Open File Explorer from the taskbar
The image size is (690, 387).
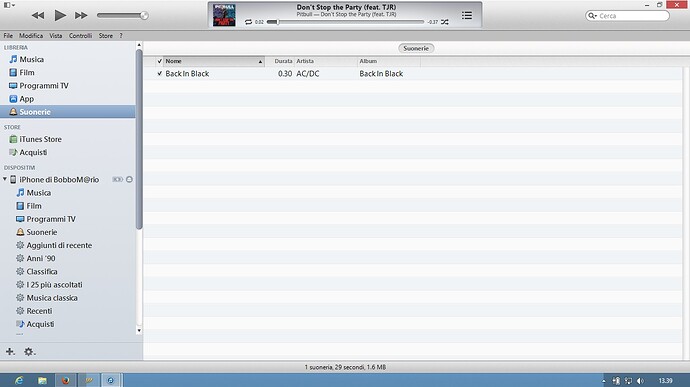[x=42, y=380]
